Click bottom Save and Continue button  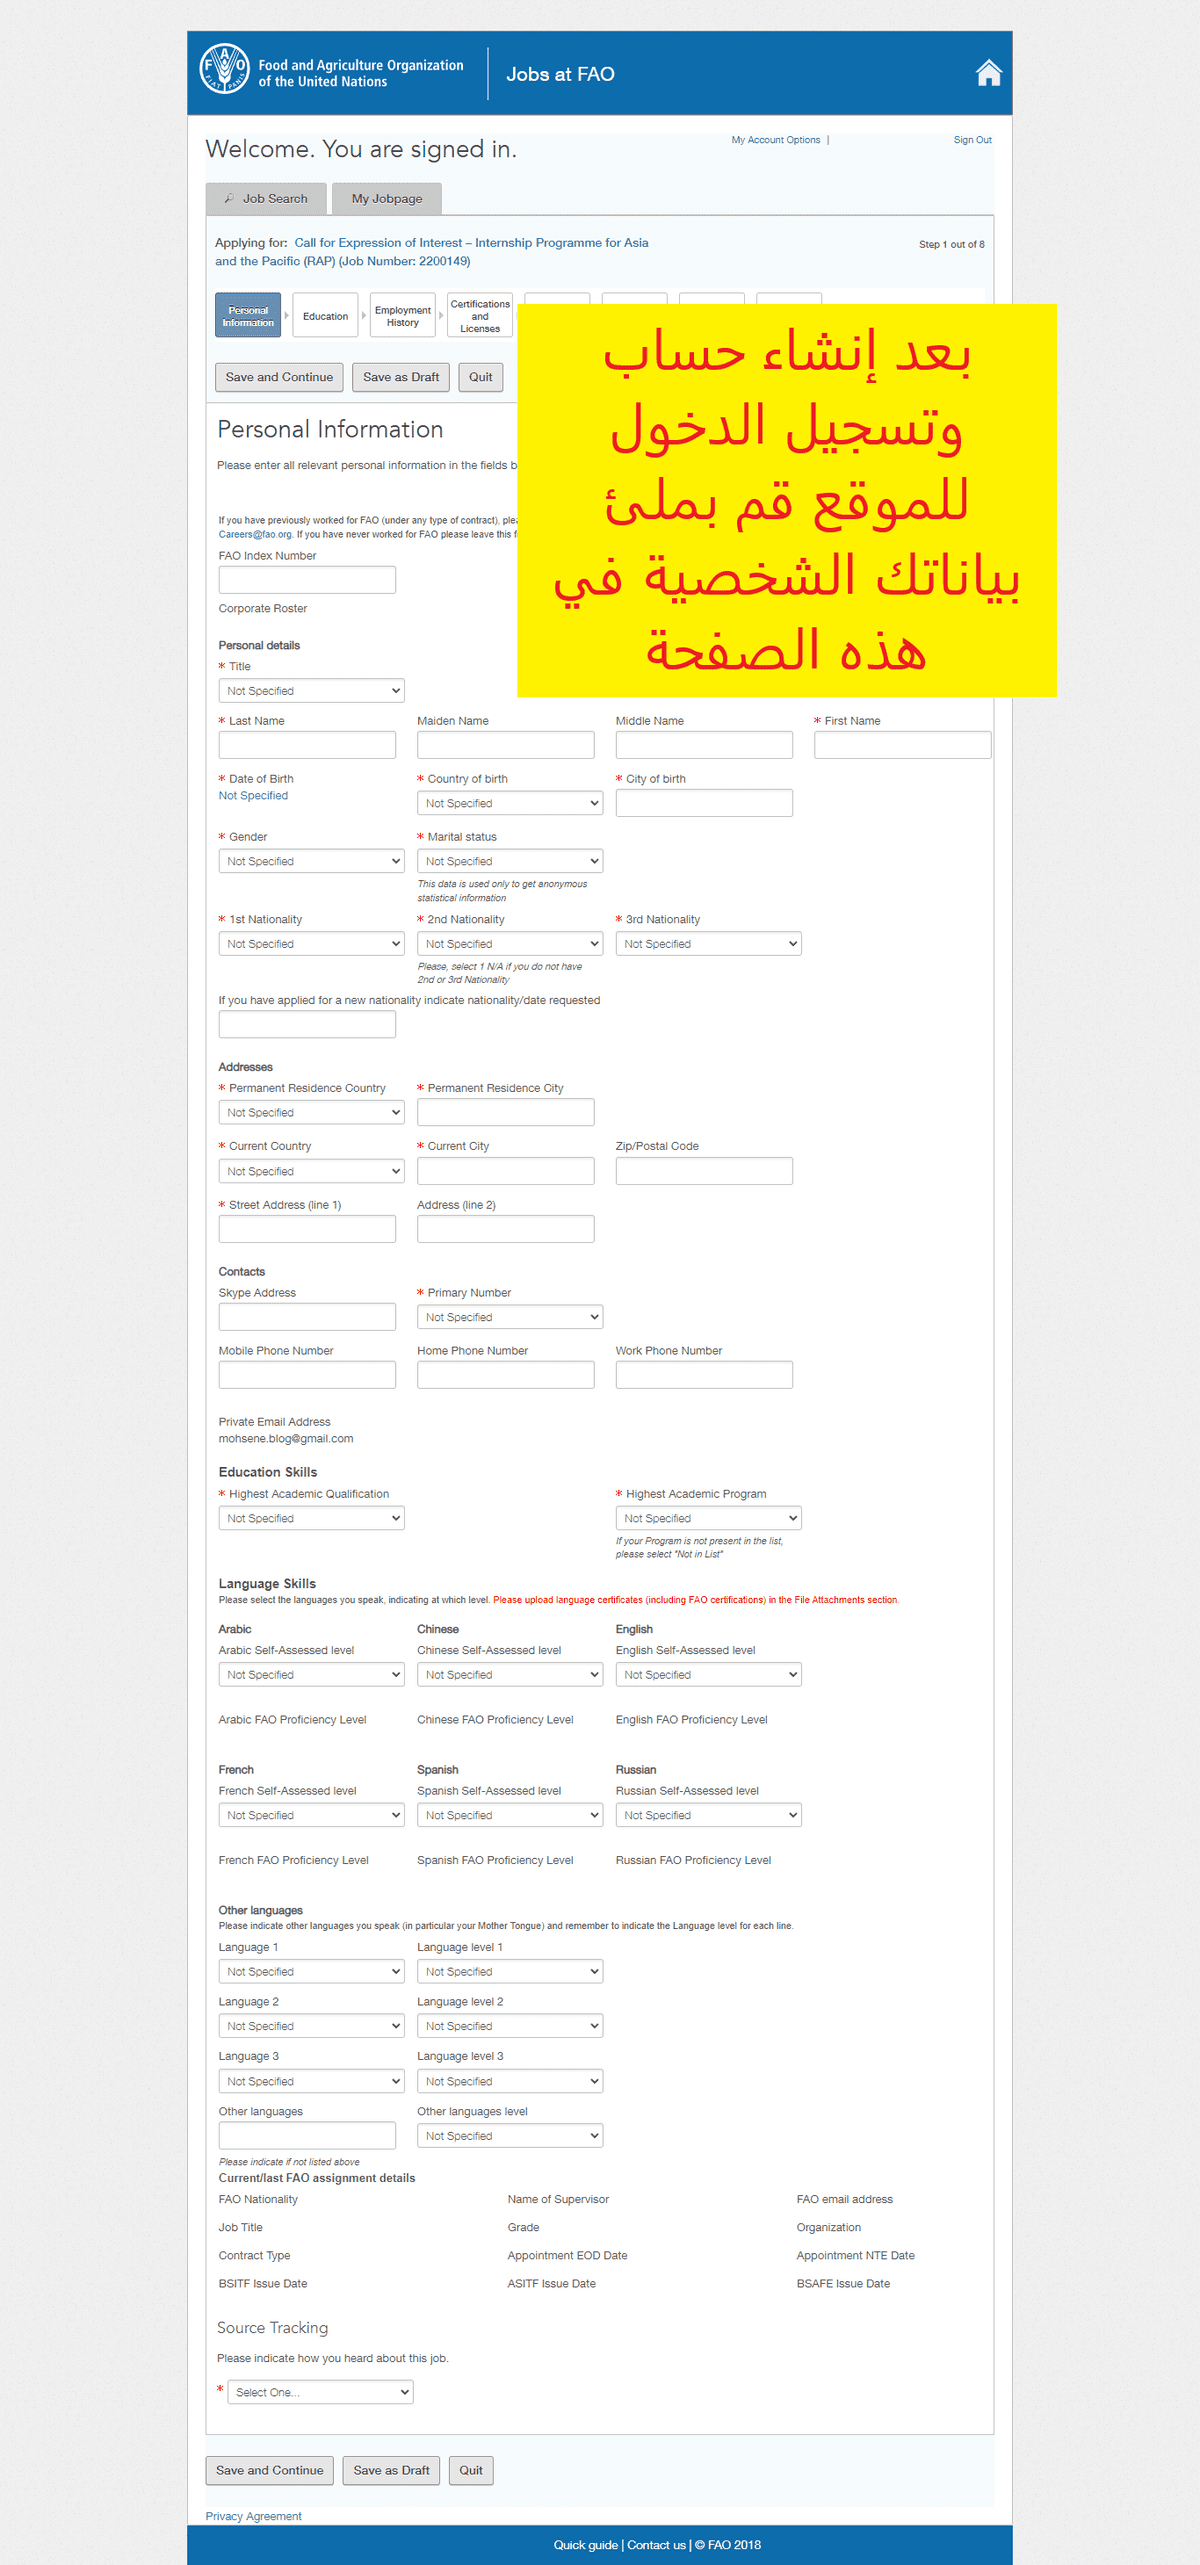tap(270, 2470)
